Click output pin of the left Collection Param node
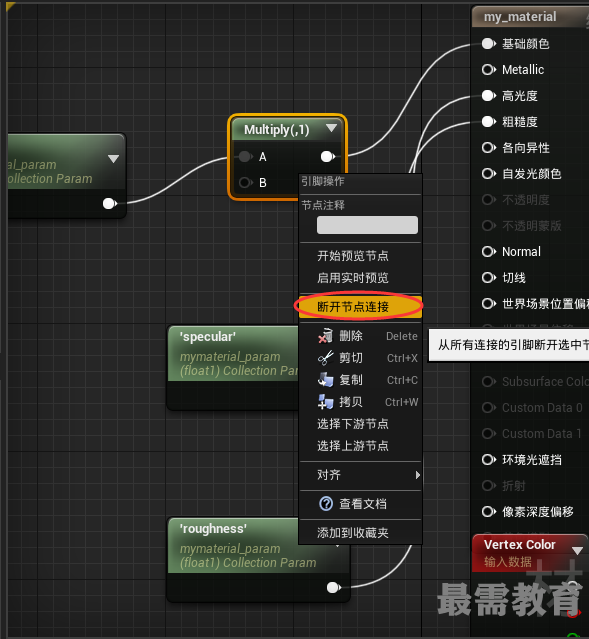 110,203
